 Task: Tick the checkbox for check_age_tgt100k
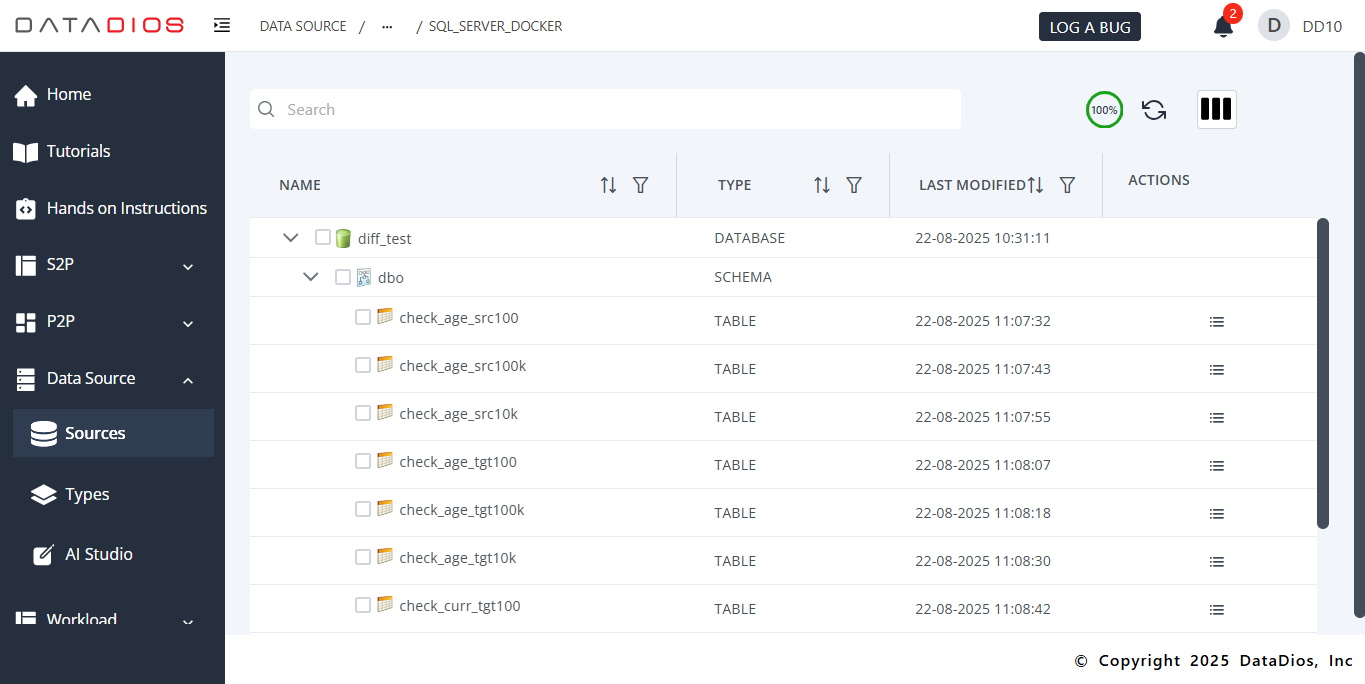[362, 508]
